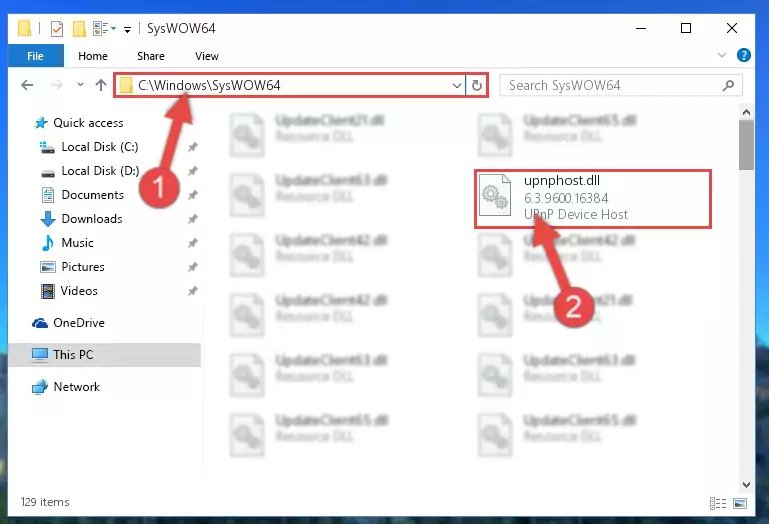Switch to Details view in status bar

coord(718,503)
